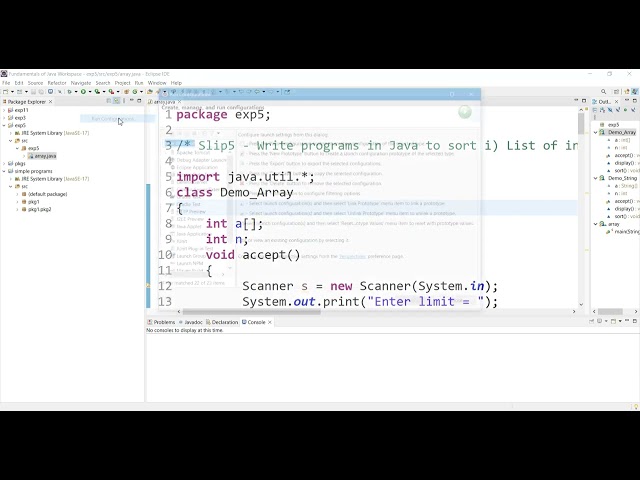Image resolution: width=640 pixels, height=480 pixels.
Task: Click the editor vertical scrollbar thumb
Action: (581, 124)
